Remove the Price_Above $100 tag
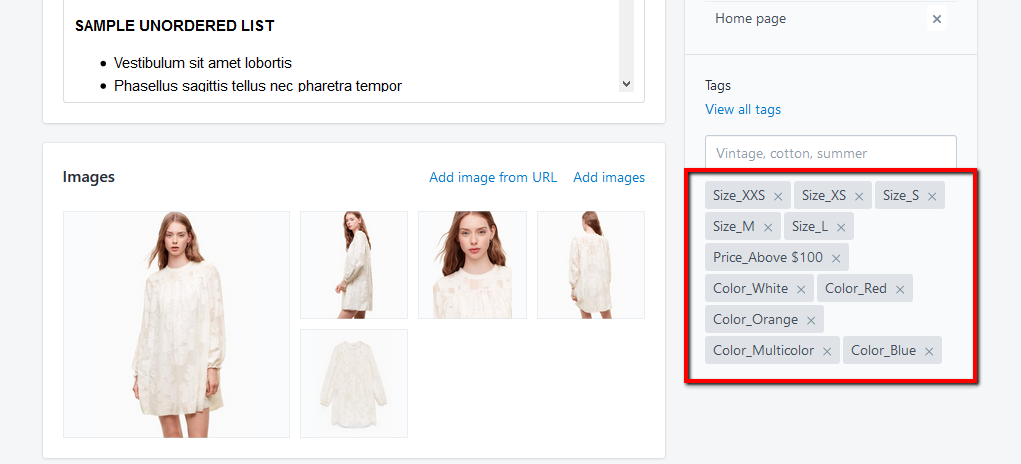Screen dimensions: 1021x464 pyautogui.click(x=835, y=258)
